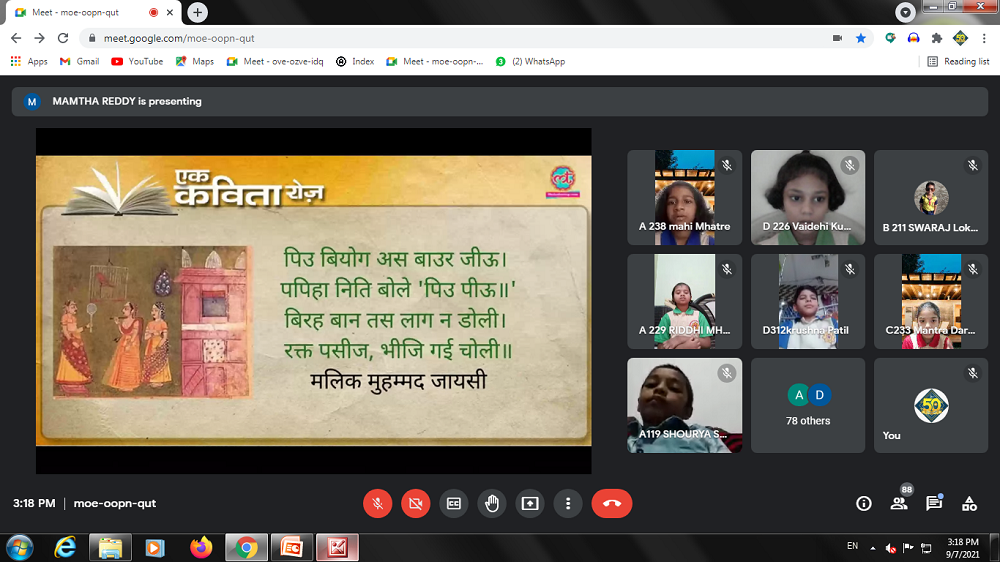Click the Present now icon
Image resolution: width=1000 pixels, height=562 pixels.
tap(530, 504)
